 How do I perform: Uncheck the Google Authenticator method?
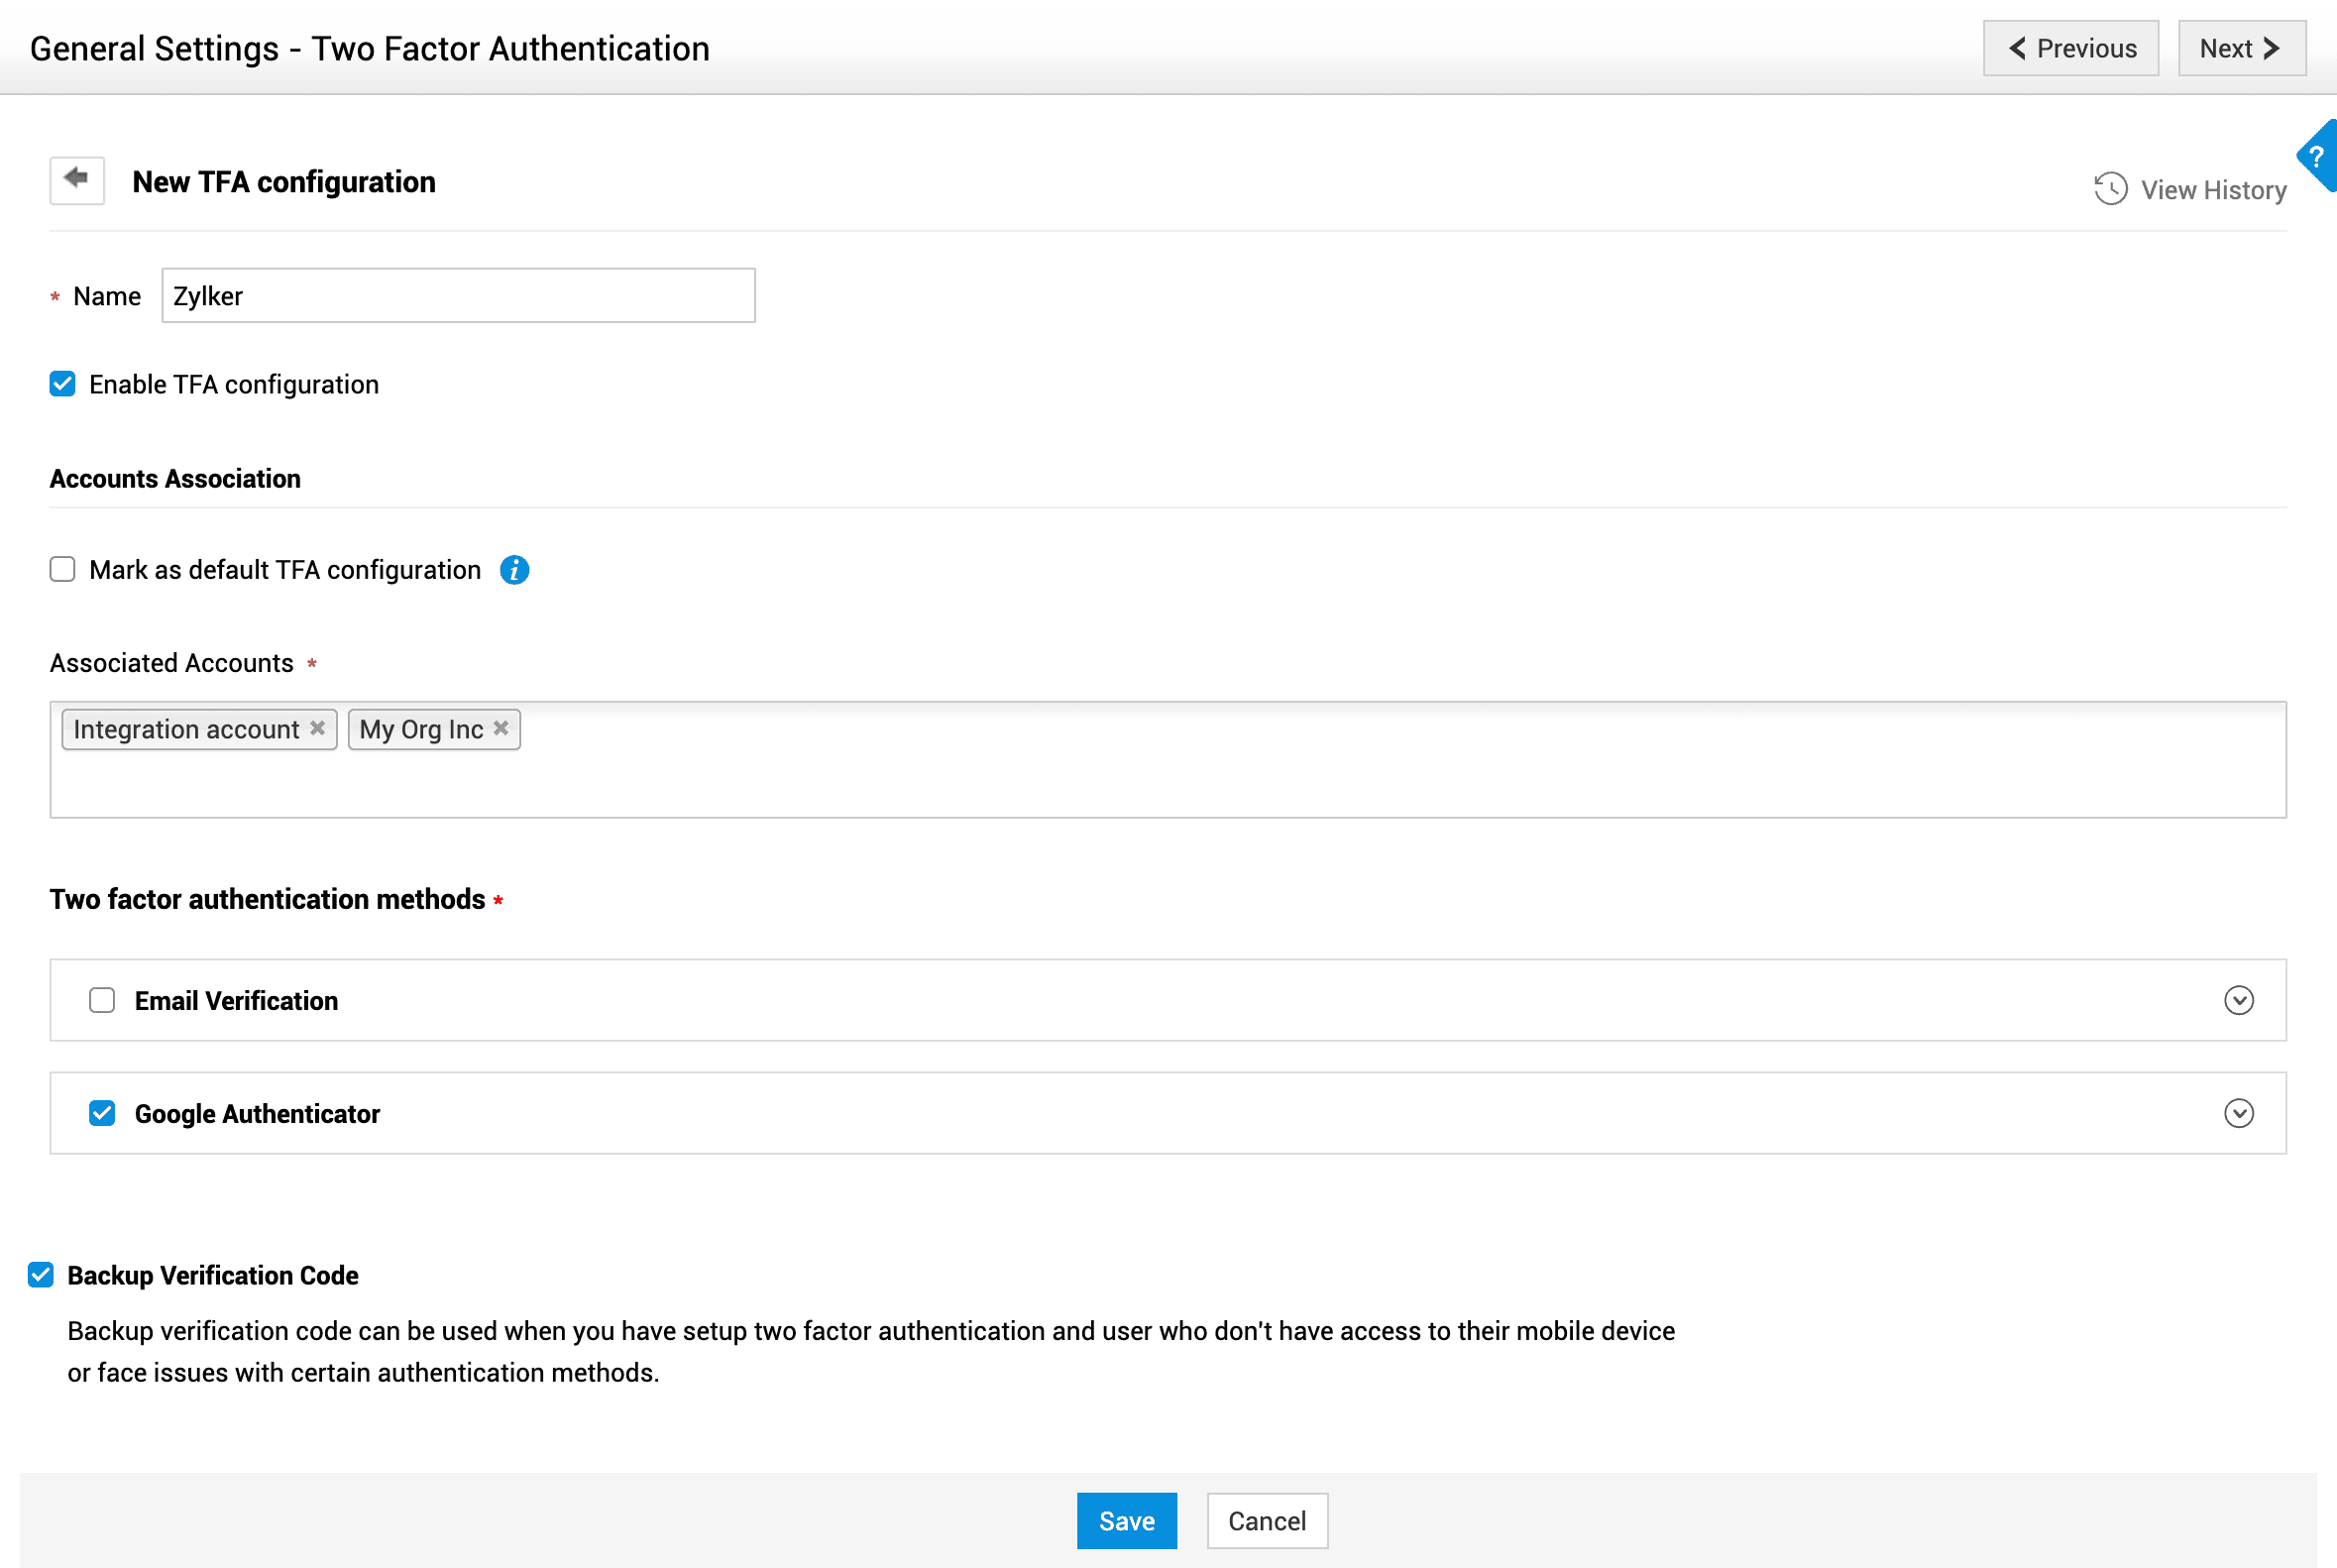(x=102, y=1113)
